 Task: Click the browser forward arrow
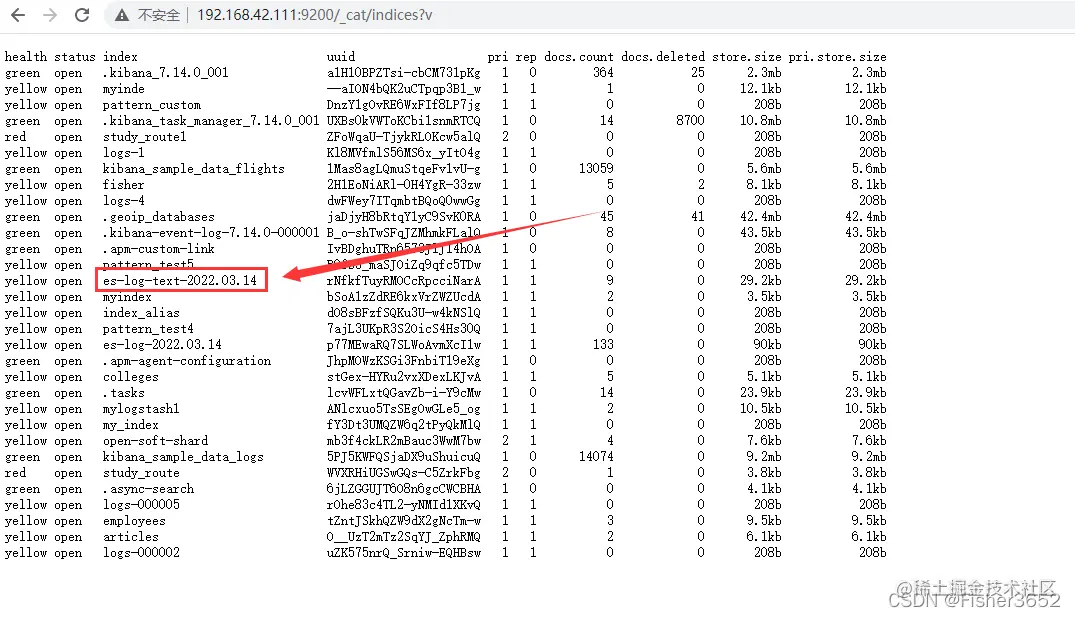pyautogui.click(x=50, y=15)
